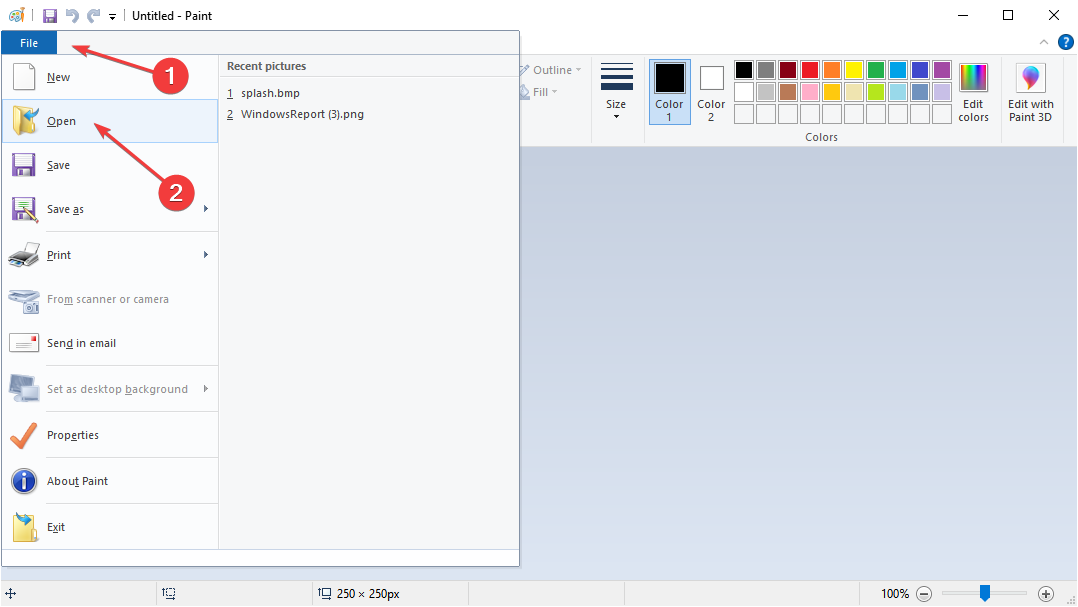The height and width of the screenshot is (607, 1078).
Task: Click the printer icon
Action: click(24, 254)
